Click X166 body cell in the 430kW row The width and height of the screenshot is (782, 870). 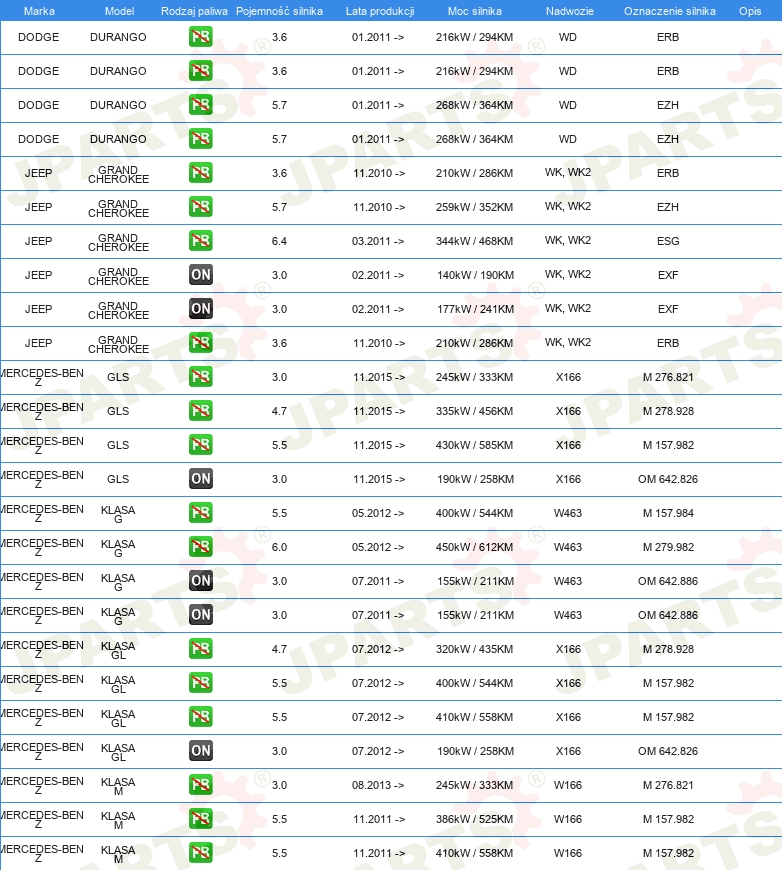[x=568, y=445]
